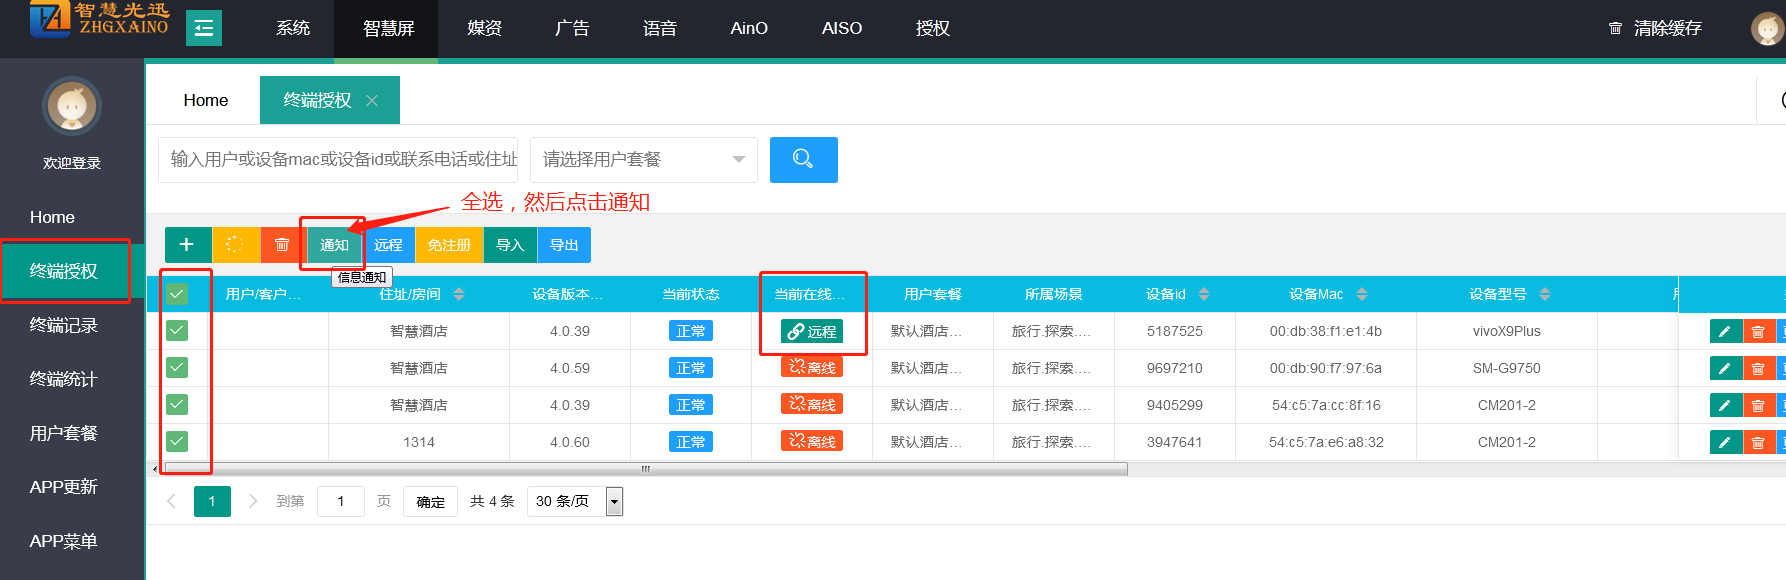Click the 清除缓存 trash icon in header

[x=1615, y=29]
